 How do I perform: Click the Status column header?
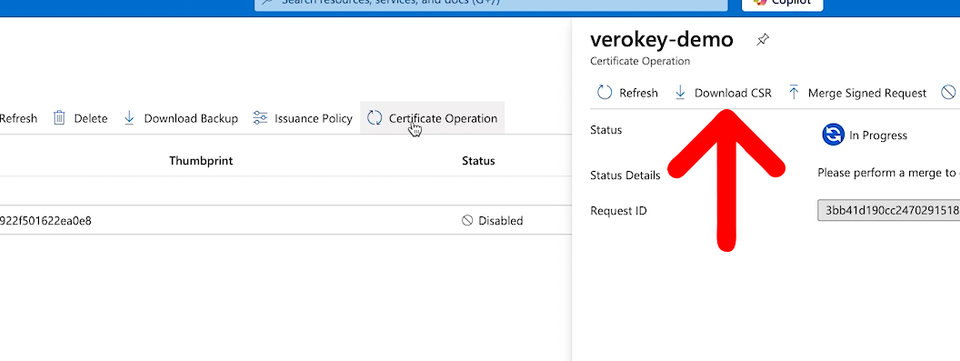tap(478, 161)
